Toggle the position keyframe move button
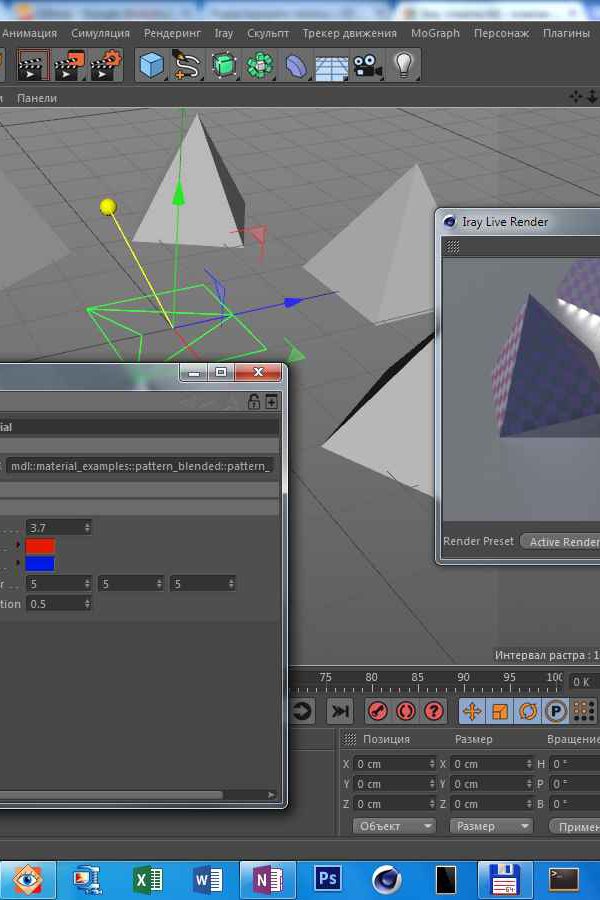Image resolution: width=600 pixels, height=900 pixels. (471, 711)
